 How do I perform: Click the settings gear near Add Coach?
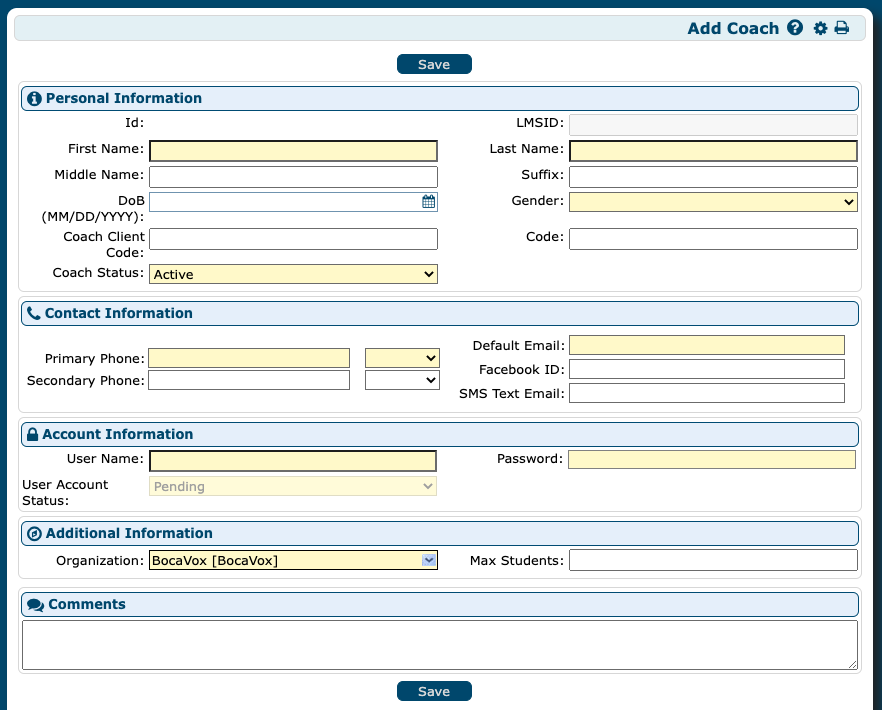click(820, 28)
